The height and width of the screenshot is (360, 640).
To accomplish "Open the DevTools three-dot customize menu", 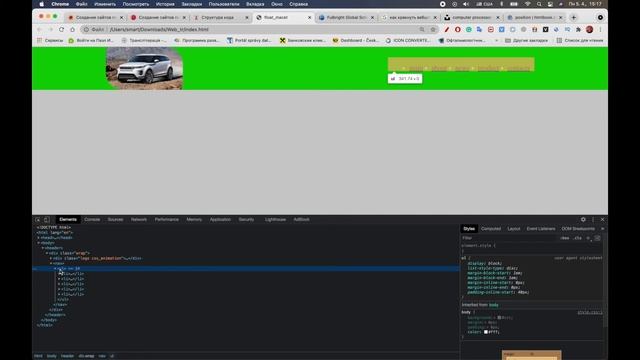I will (x=593, y=220).
